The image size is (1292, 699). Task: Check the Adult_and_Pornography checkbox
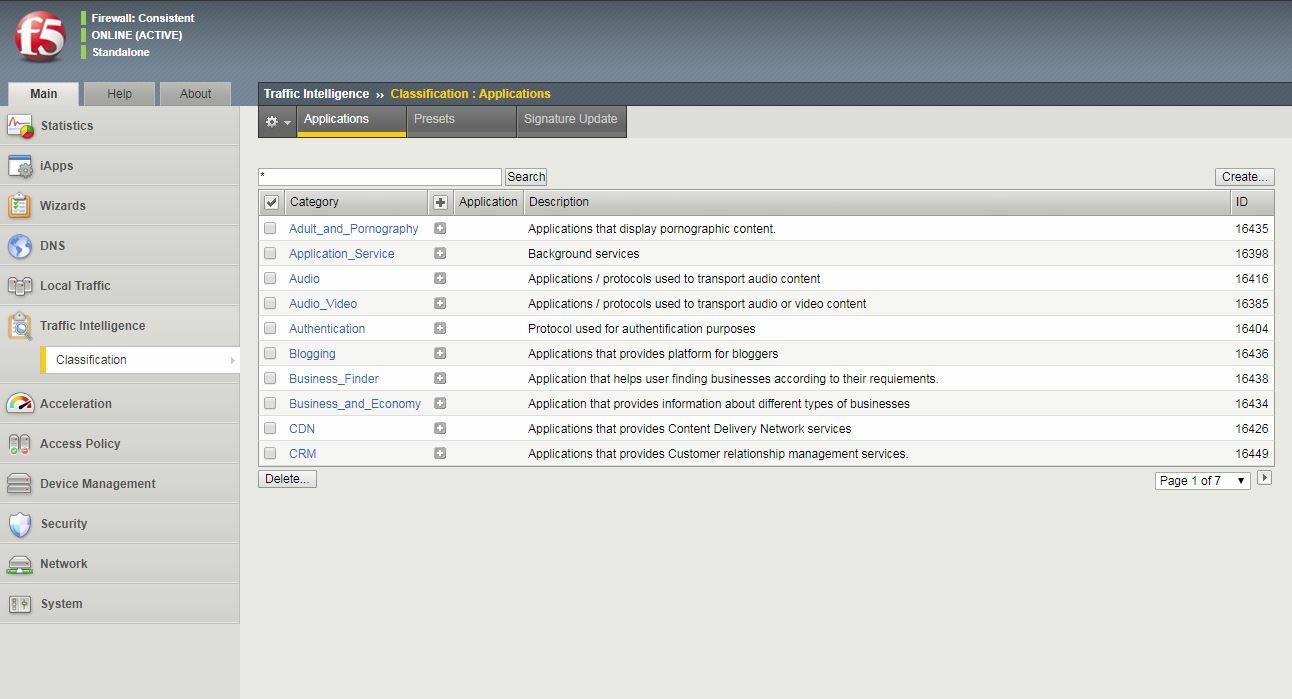point(270,228)
